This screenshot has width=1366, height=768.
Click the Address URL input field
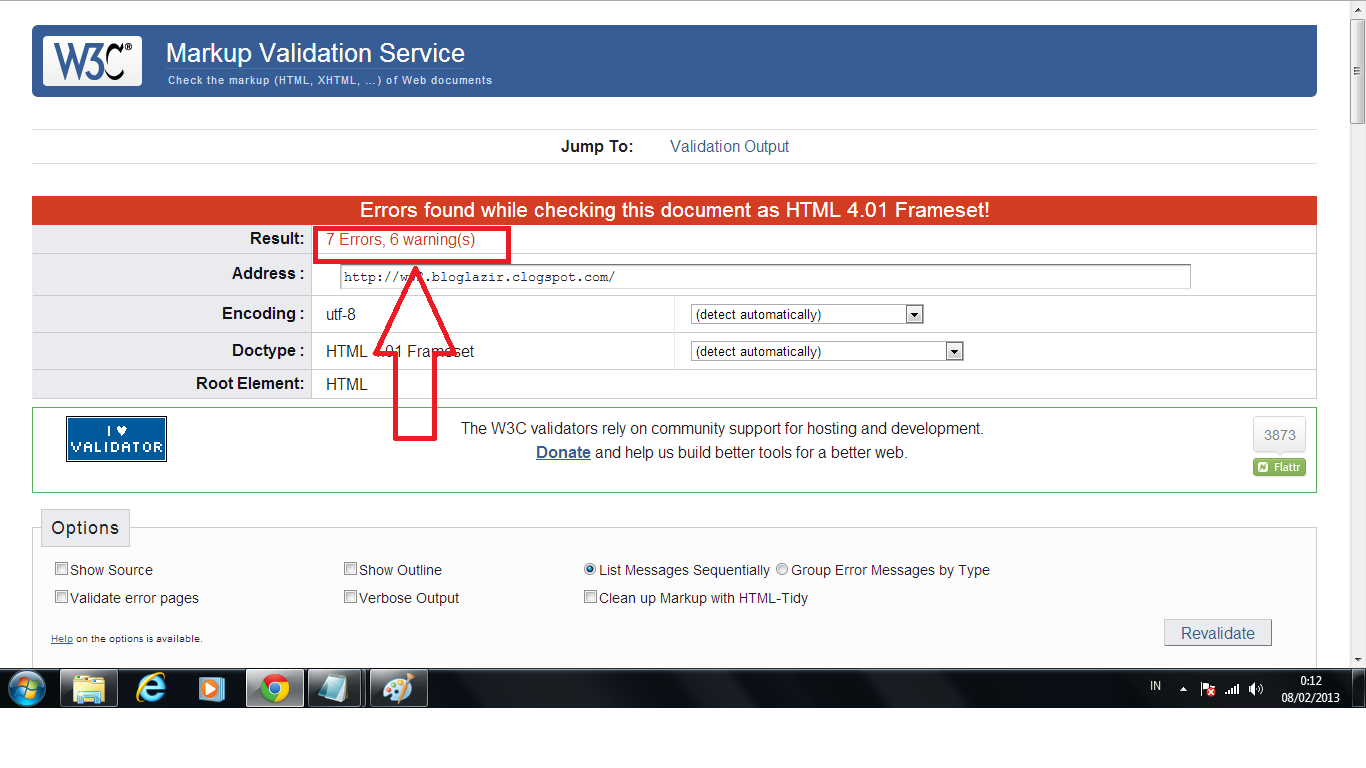(x=765, y=277)
